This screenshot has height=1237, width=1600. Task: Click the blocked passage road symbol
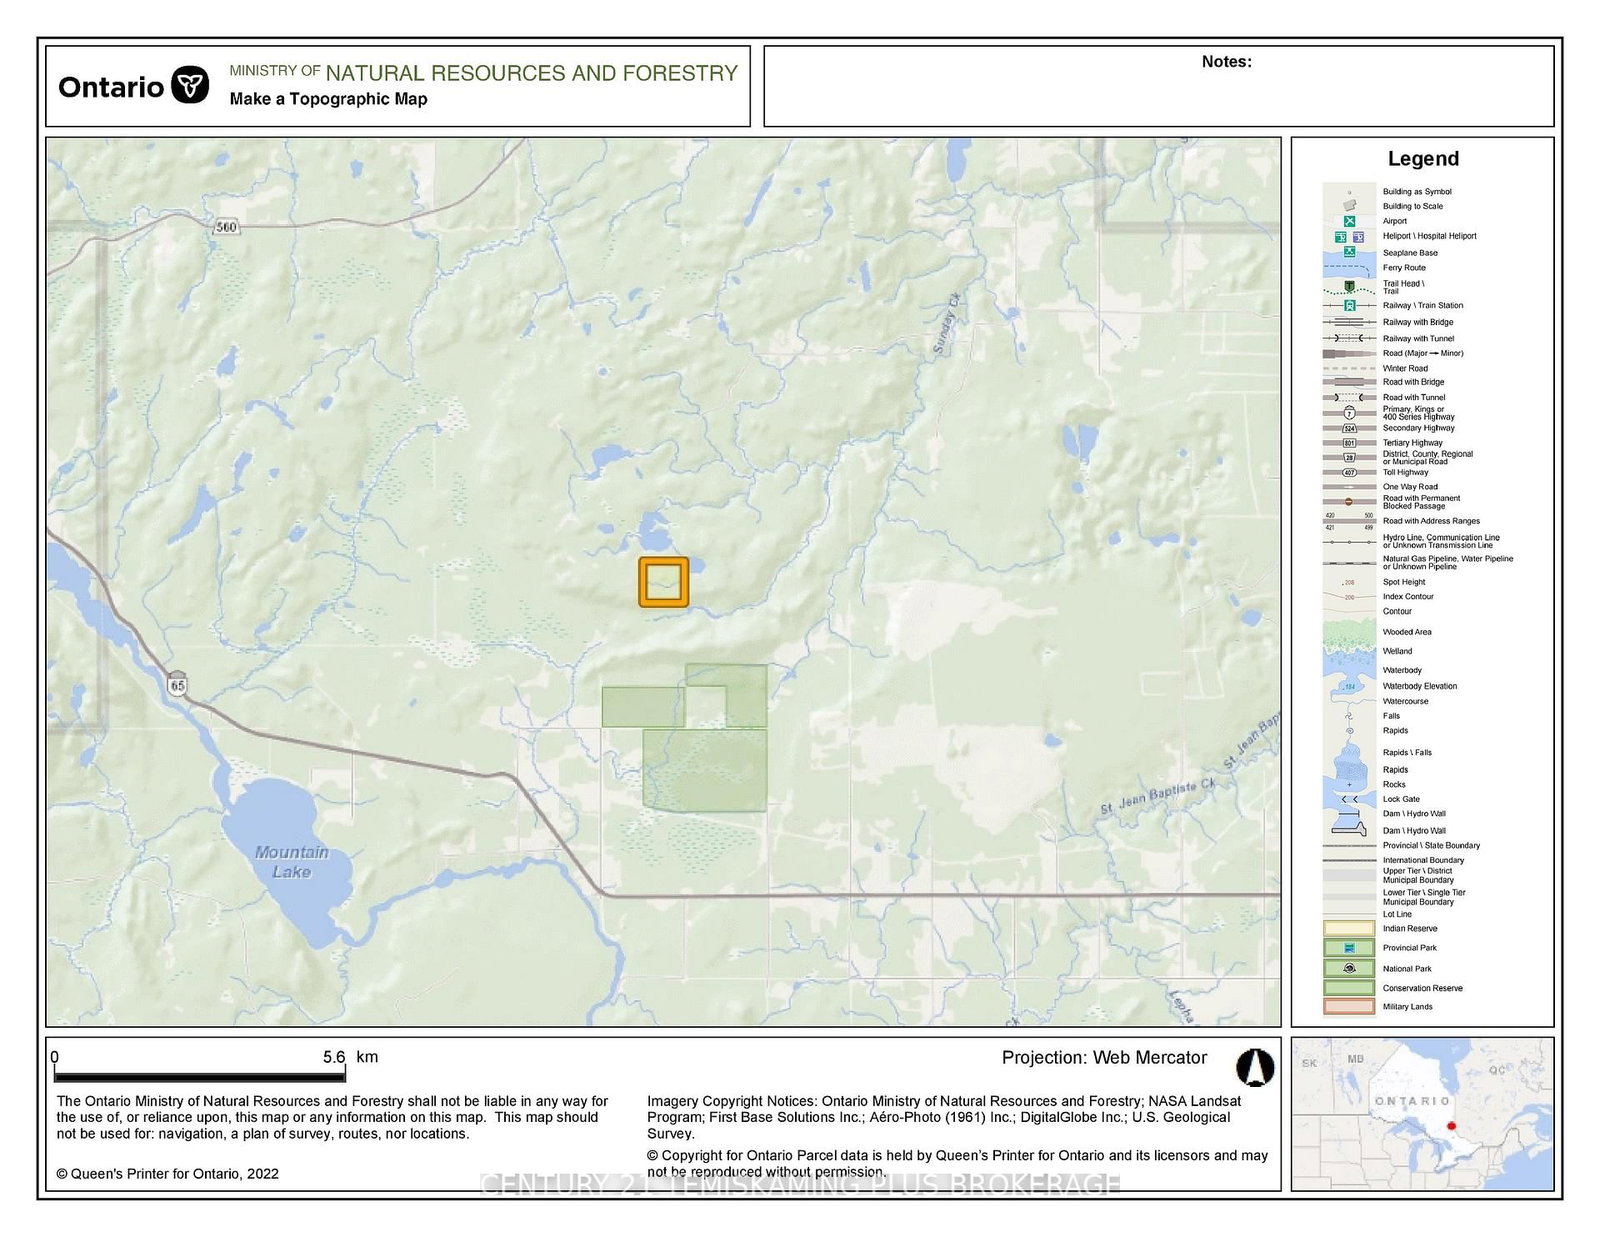click(1349, 501)
